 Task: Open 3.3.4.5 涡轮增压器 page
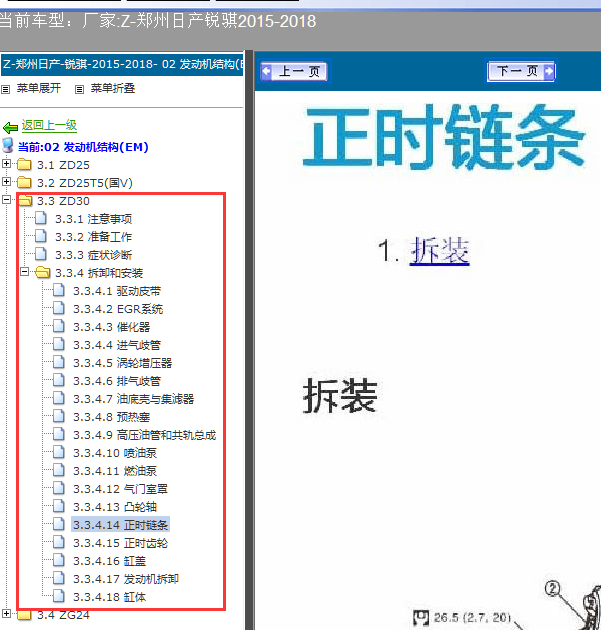[123, 363]
